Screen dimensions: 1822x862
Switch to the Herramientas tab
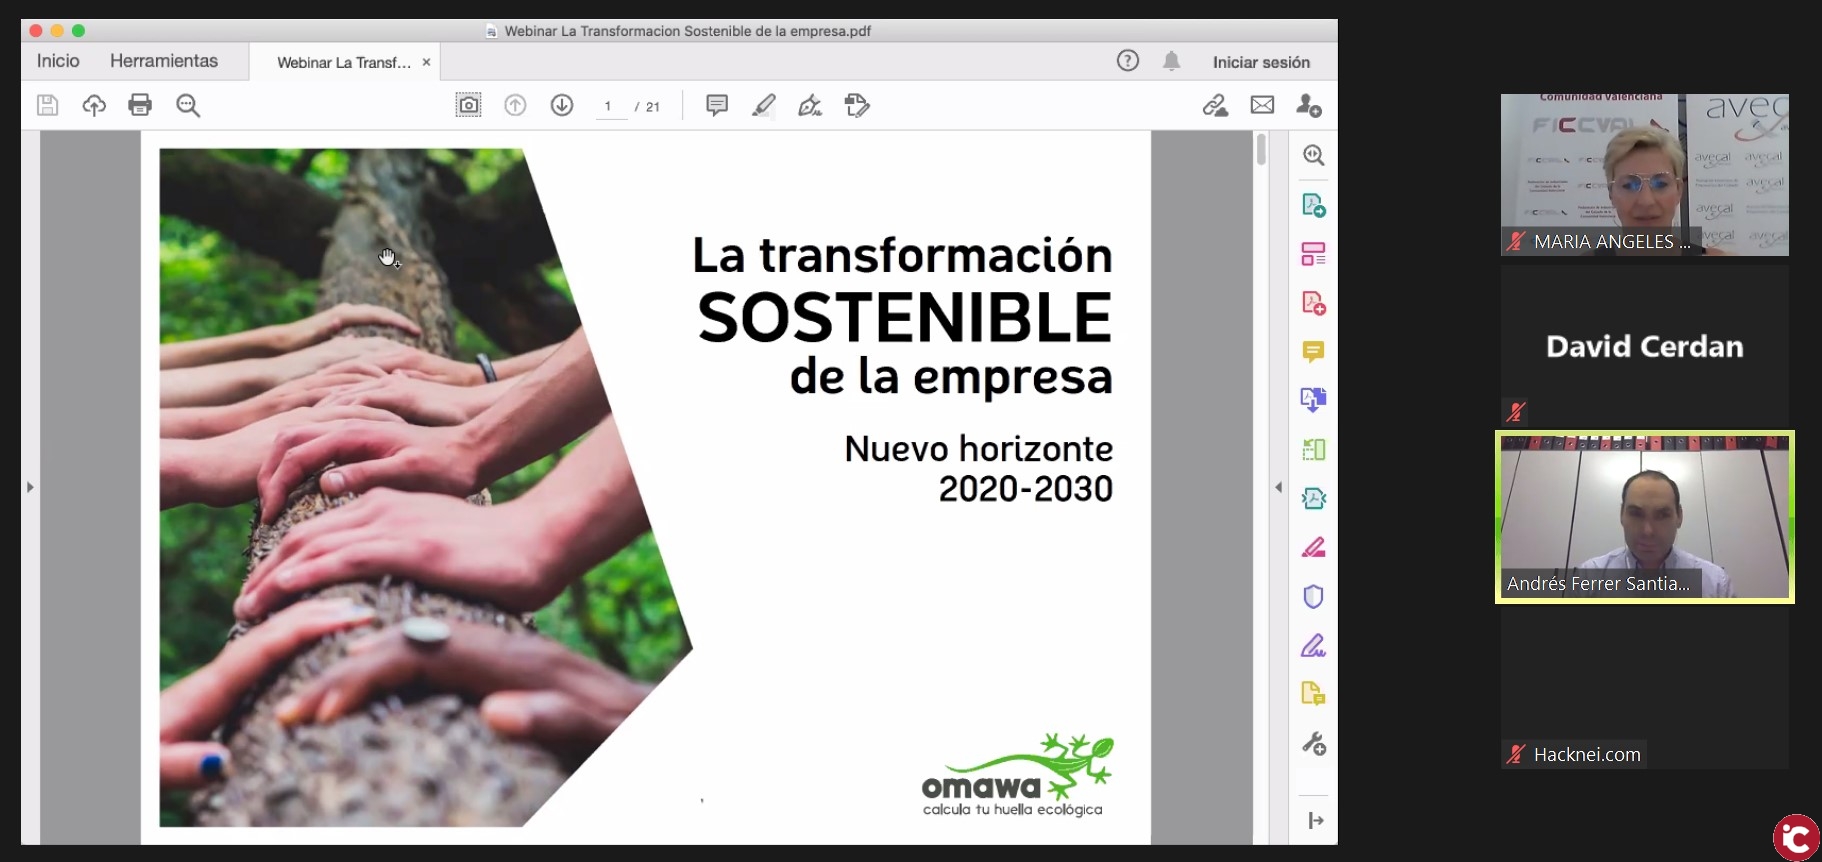164,61
